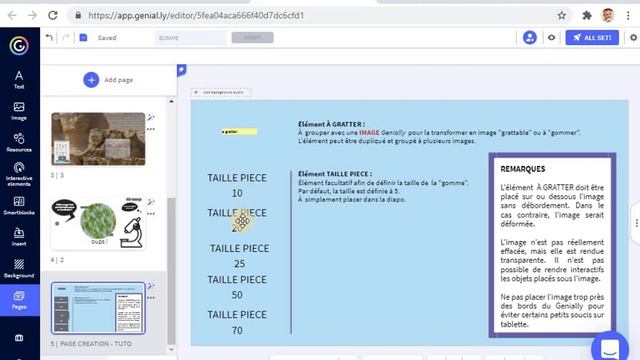Preview the genially with eye icon
Viewport: 640px width, 360px height.
click(x=551, y=38)
